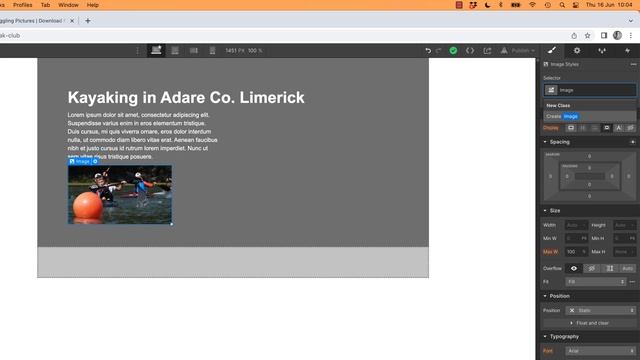Screen dimensions: 640x360
Task: Open the export code icon
Action: coord(470,51)
